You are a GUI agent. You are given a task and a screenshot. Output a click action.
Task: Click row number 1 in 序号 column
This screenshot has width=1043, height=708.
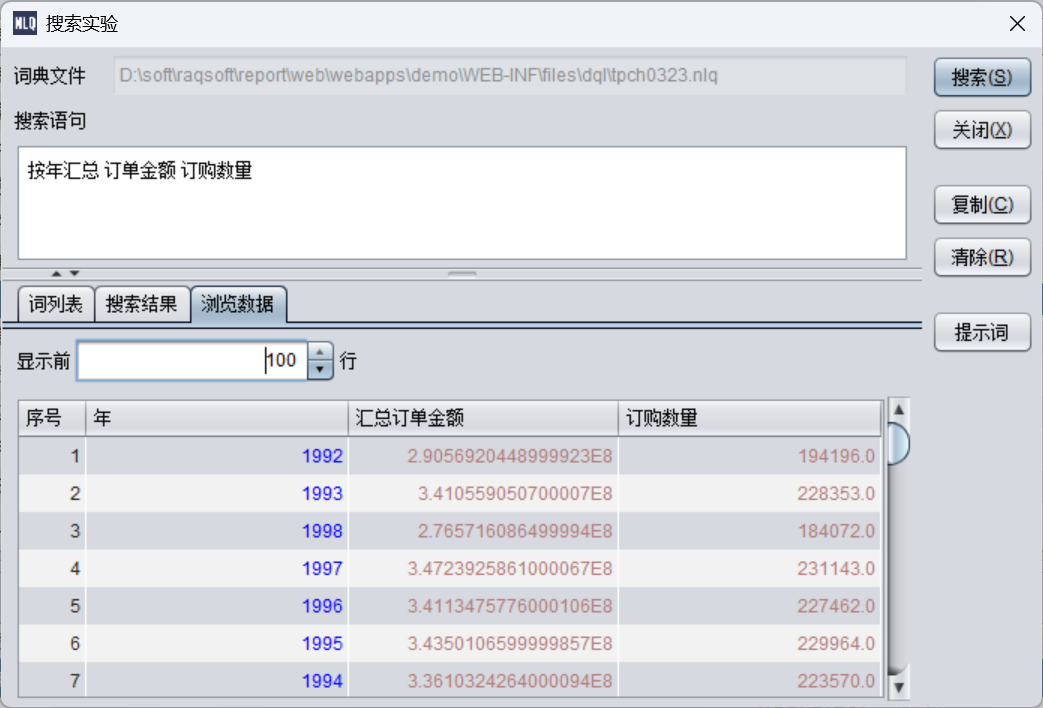coord(52,456)
